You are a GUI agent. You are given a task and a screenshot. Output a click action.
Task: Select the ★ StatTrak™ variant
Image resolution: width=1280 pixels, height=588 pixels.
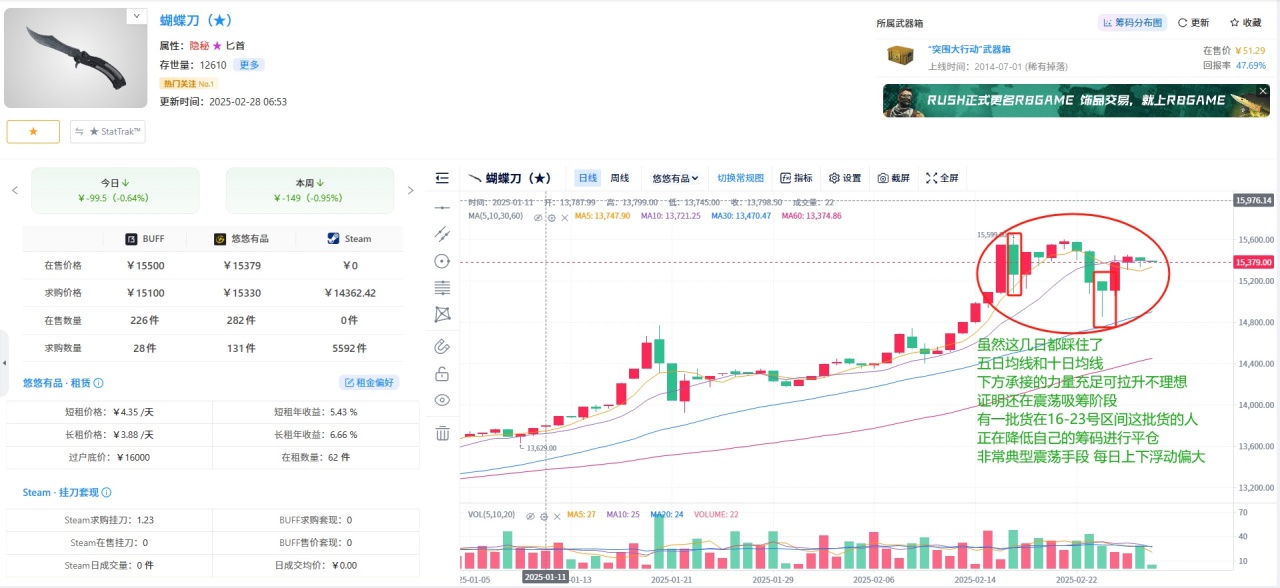pos(107,131)
